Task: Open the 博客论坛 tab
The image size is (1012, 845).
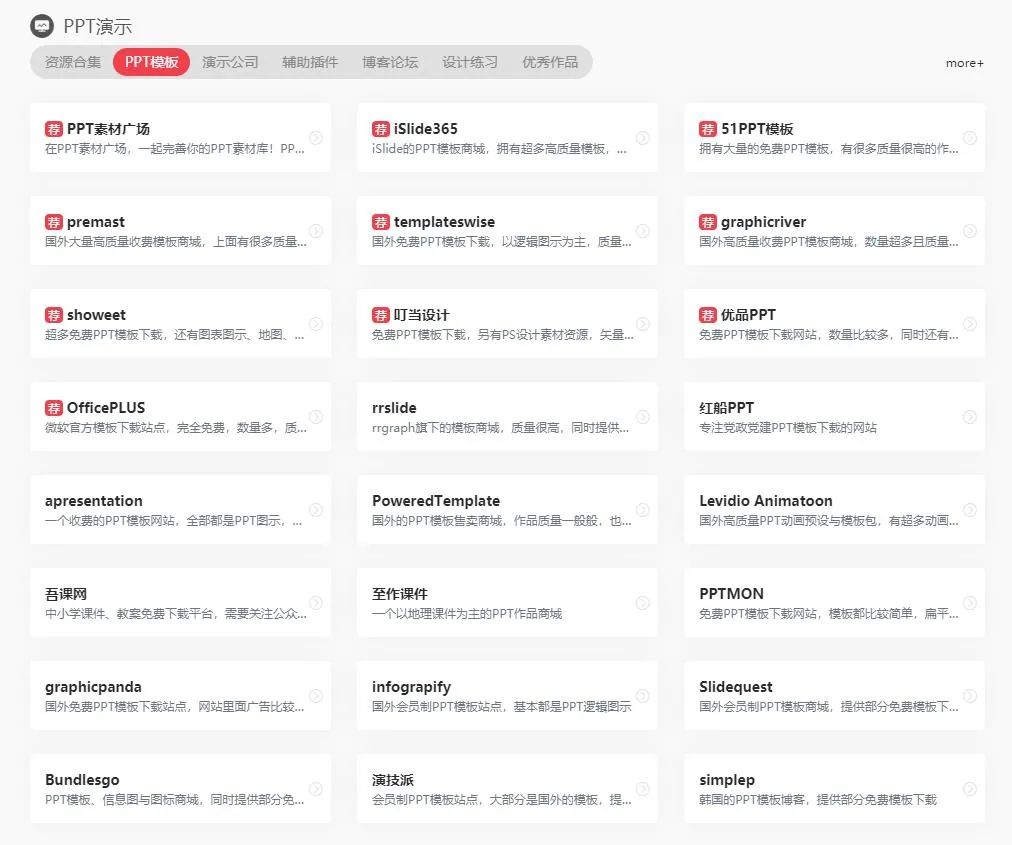Action: (390, 62)
